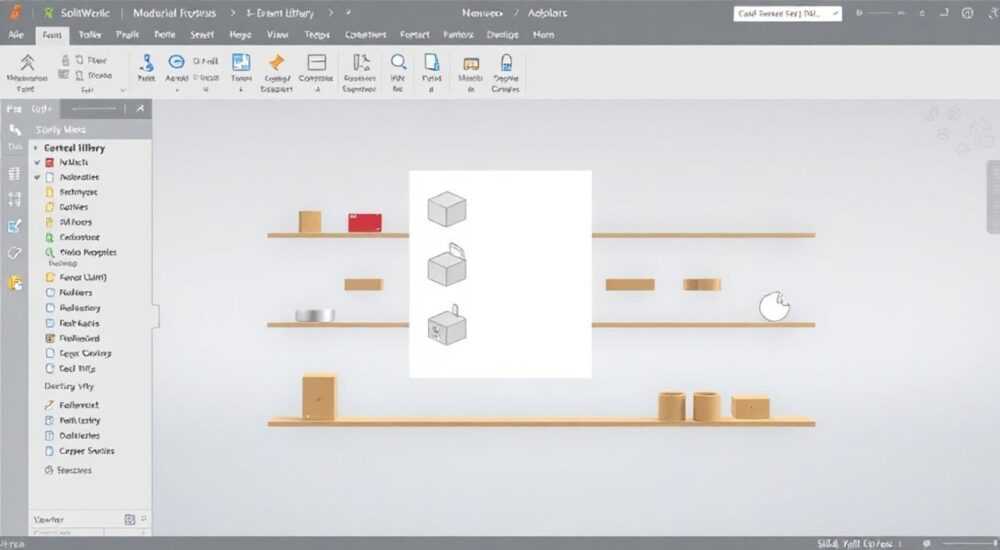The image size is (1000, 550).
Task: Click the blue joystick-shaped ribbon icon
Action: [147, 63]
